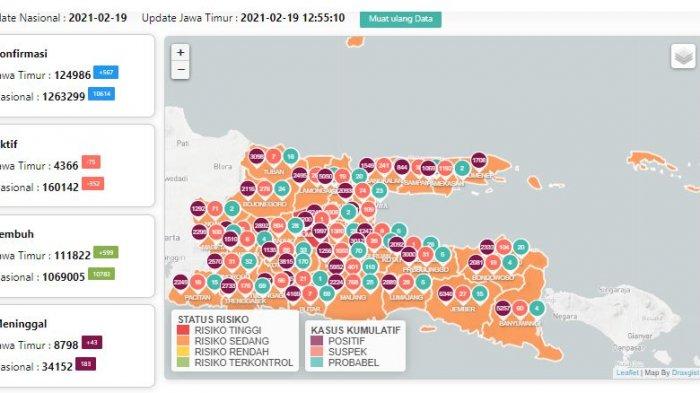Click the Jawa Timur confirmed count 124986
Viewport: 700px width, 393px height.
coord(72,75)
